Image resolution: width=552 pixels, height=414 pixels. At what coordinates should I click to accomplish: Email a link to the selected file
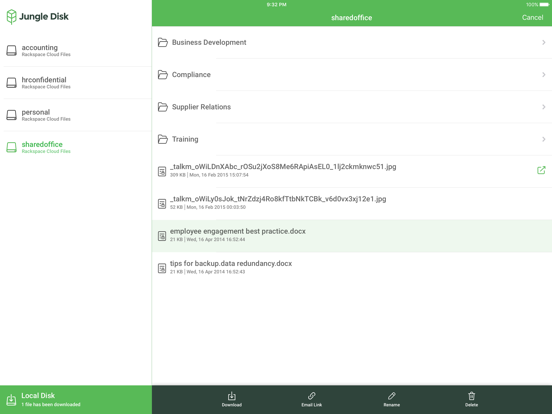coord(312,399)
